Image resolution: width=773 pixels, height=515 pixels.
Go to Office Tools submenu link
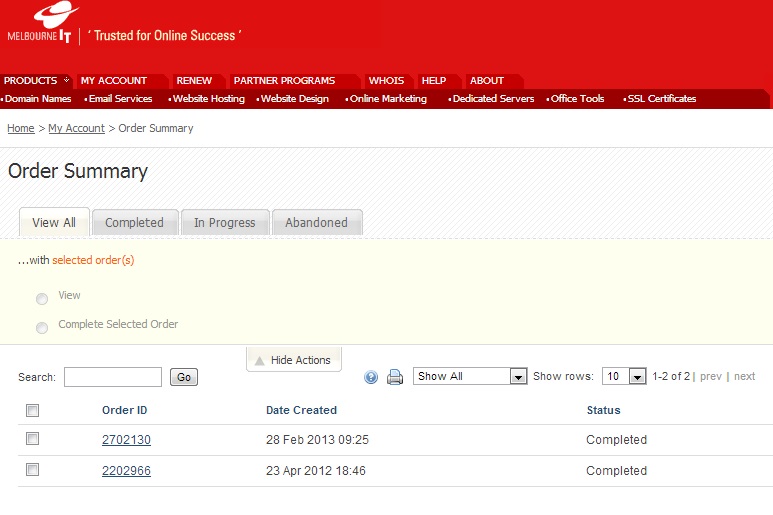(577, 99)
